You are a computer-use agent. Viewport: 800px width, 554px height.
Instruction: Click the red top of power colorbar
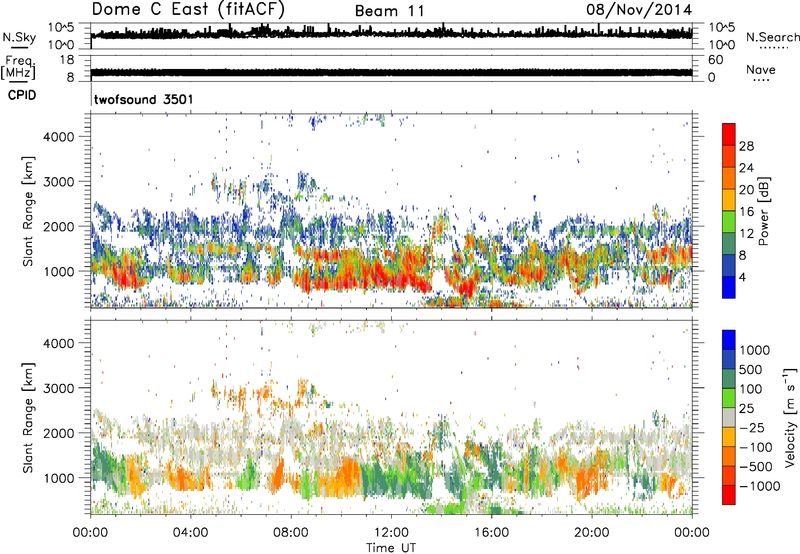tap(729, 134)
